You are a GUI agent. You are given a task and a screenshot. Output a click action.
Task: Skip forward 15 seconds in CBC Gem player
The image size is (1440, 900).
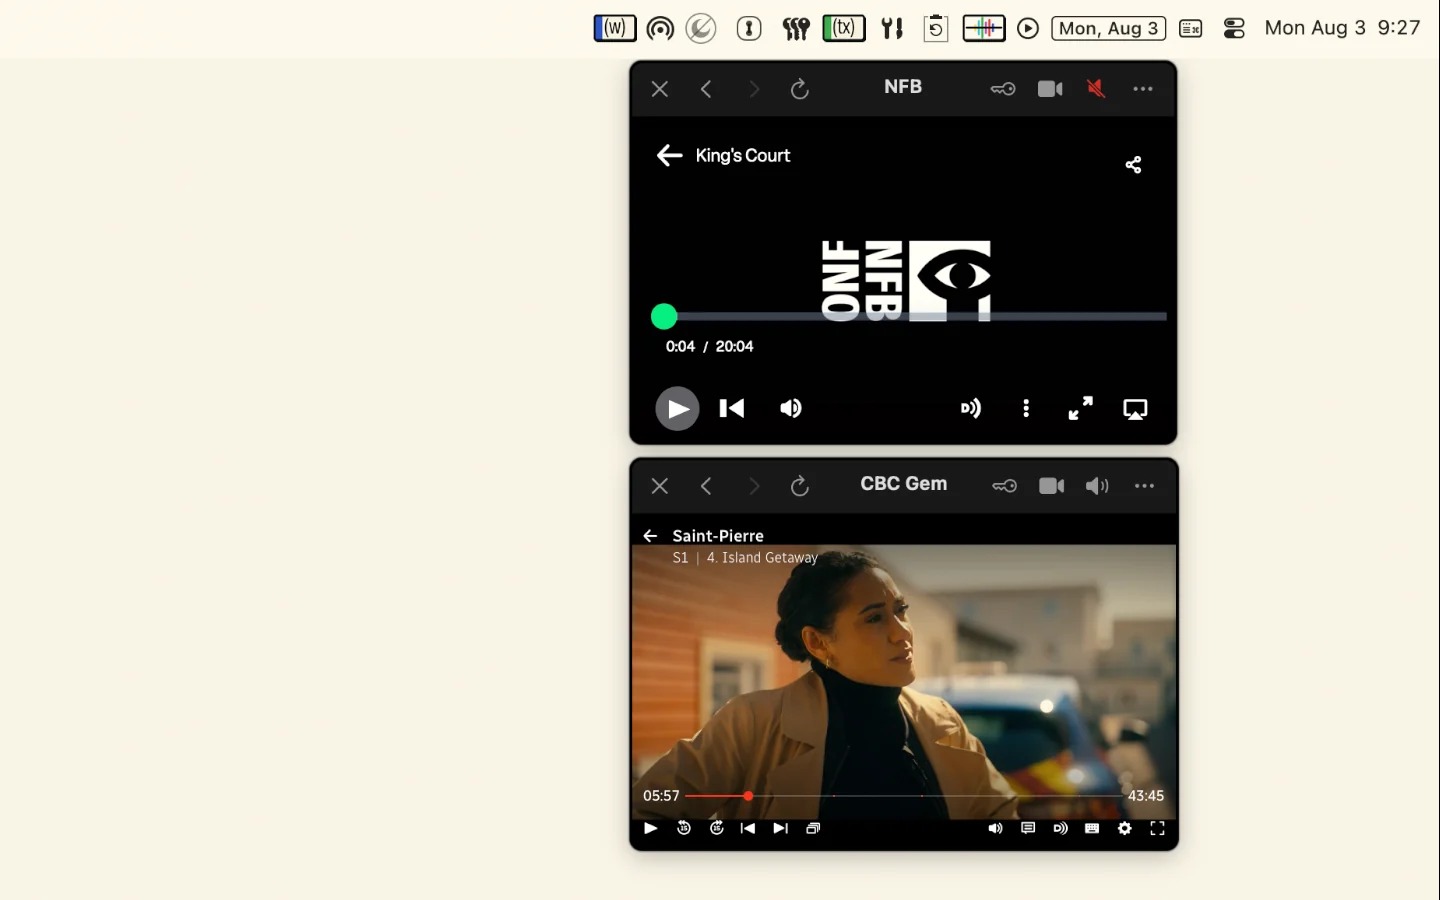717,828
